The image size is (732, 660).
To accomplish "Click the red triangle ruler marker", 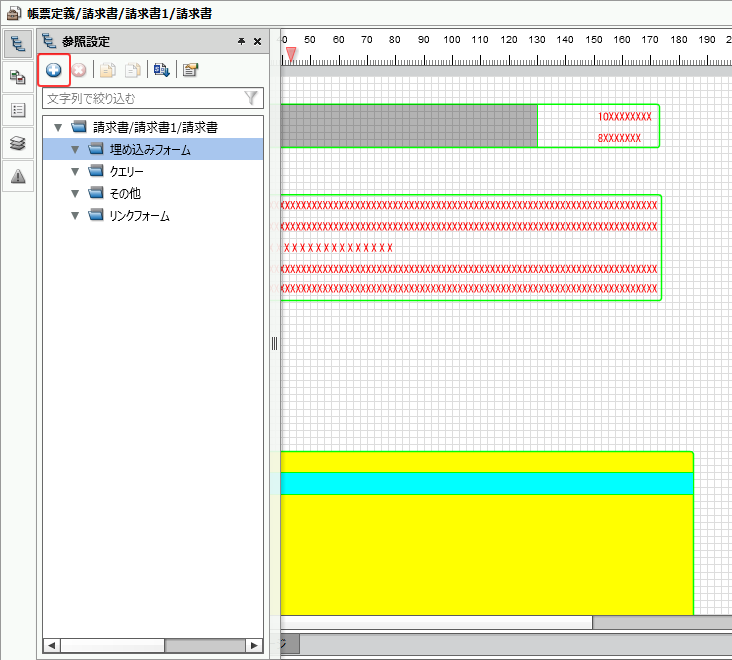I will pyautogui.click(x=291, y=54).
